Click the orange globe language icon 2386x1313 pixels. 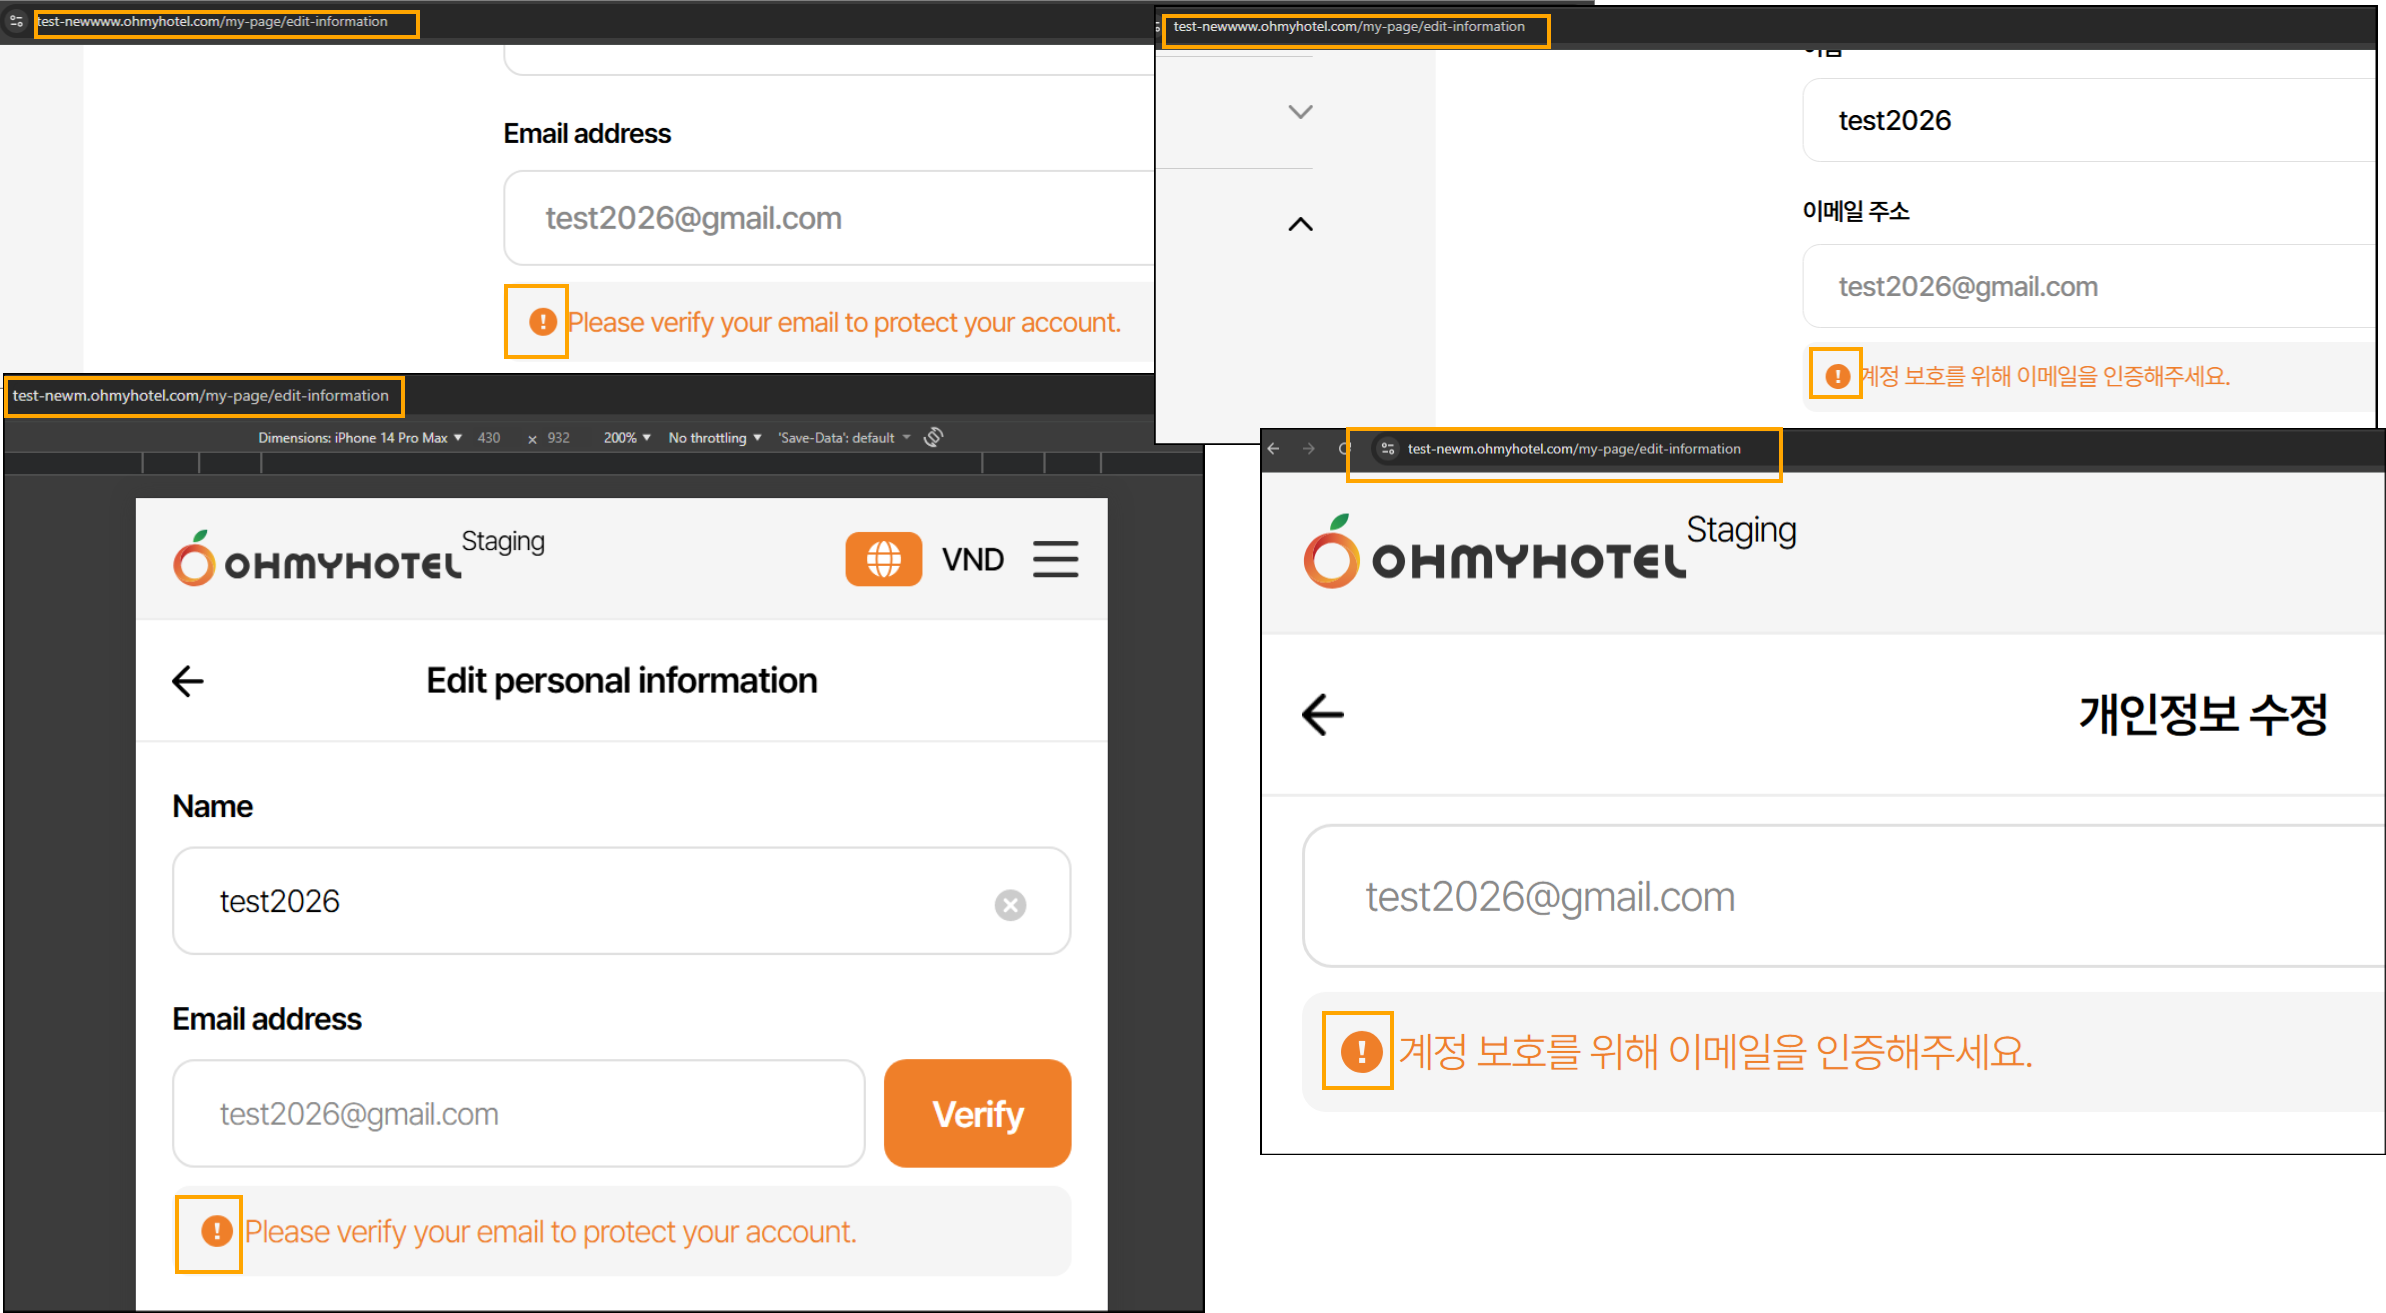(x=883, y=559)
